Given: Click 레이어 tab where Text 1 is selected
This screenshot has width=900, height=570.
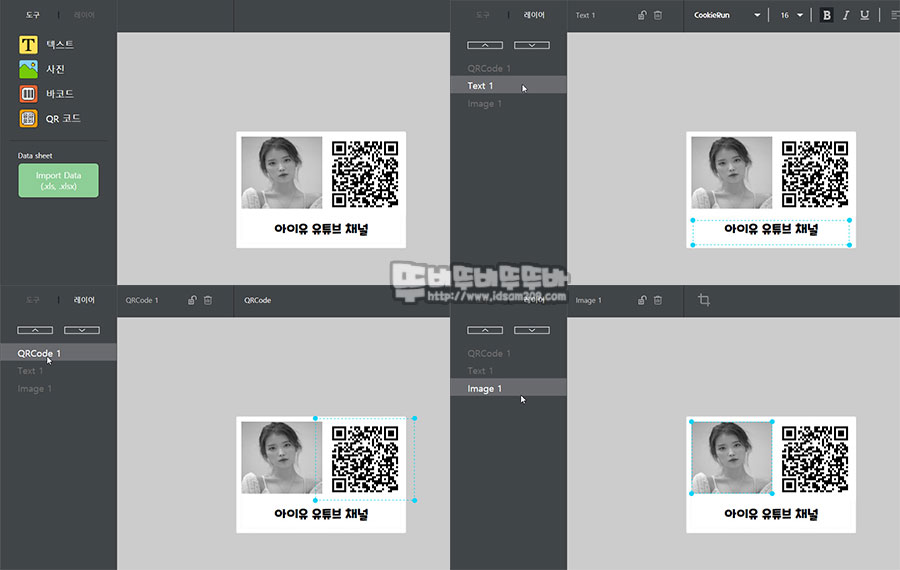Looking at the screenshot, I should [534, 15].
